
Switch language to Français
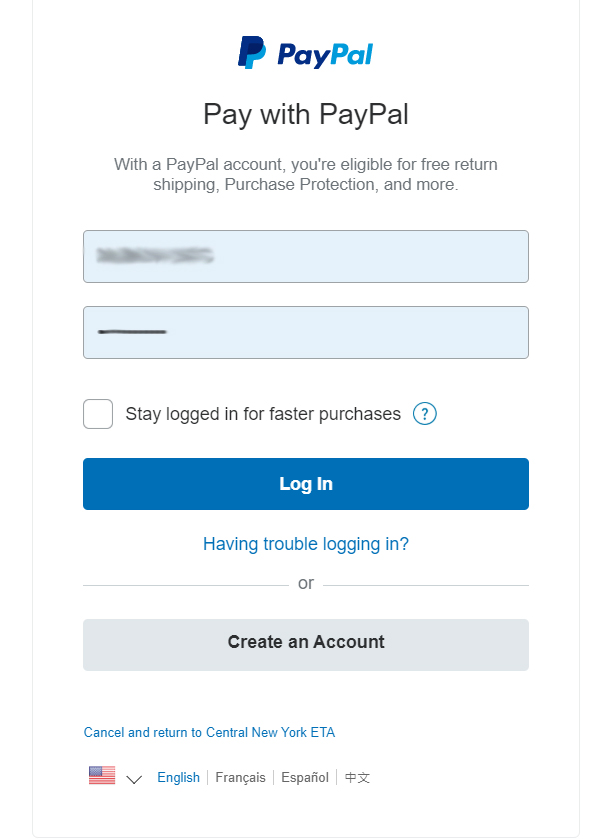(x=240, y=777)
